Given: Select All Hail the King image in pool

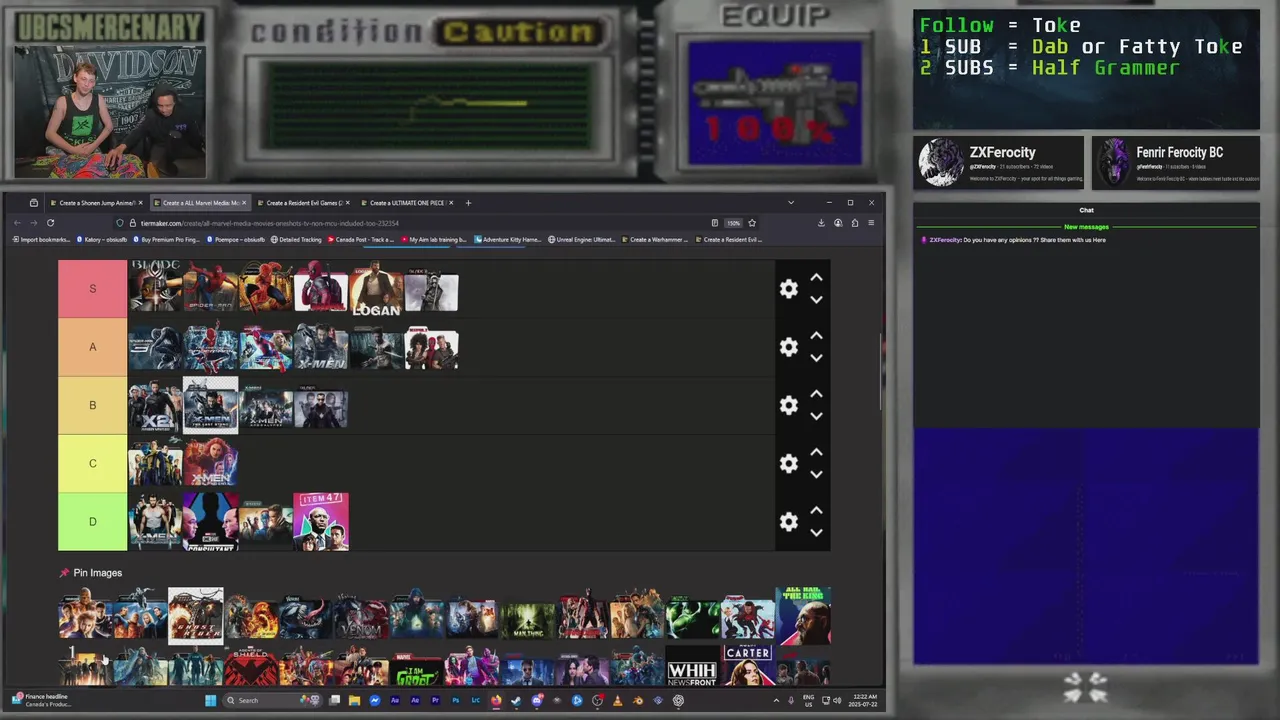Looking at the screenshot, I should click(803, 616).
